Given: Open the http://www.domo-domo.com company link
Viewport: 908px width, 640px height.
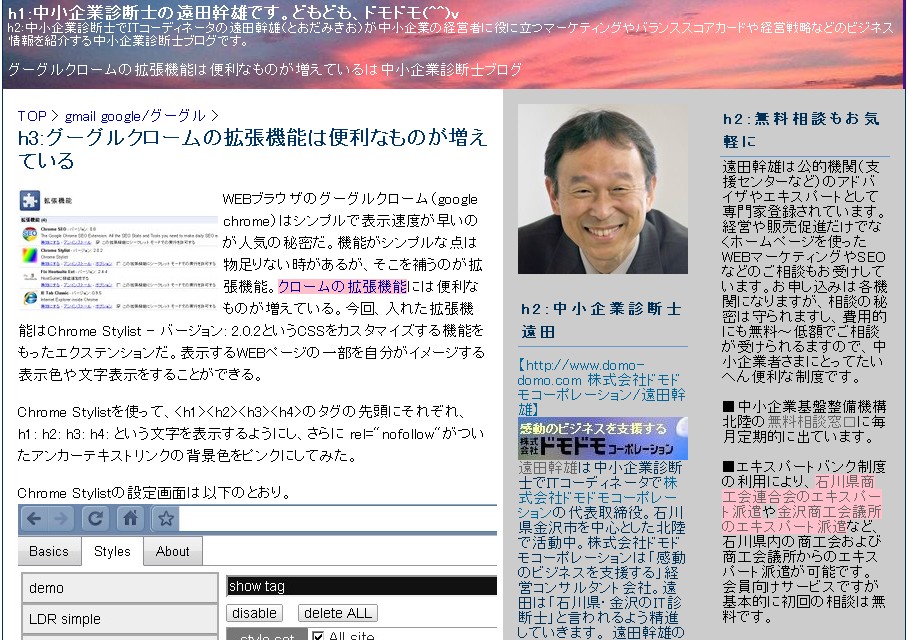Looking at the screenshot, I should [x=601, y=387].
